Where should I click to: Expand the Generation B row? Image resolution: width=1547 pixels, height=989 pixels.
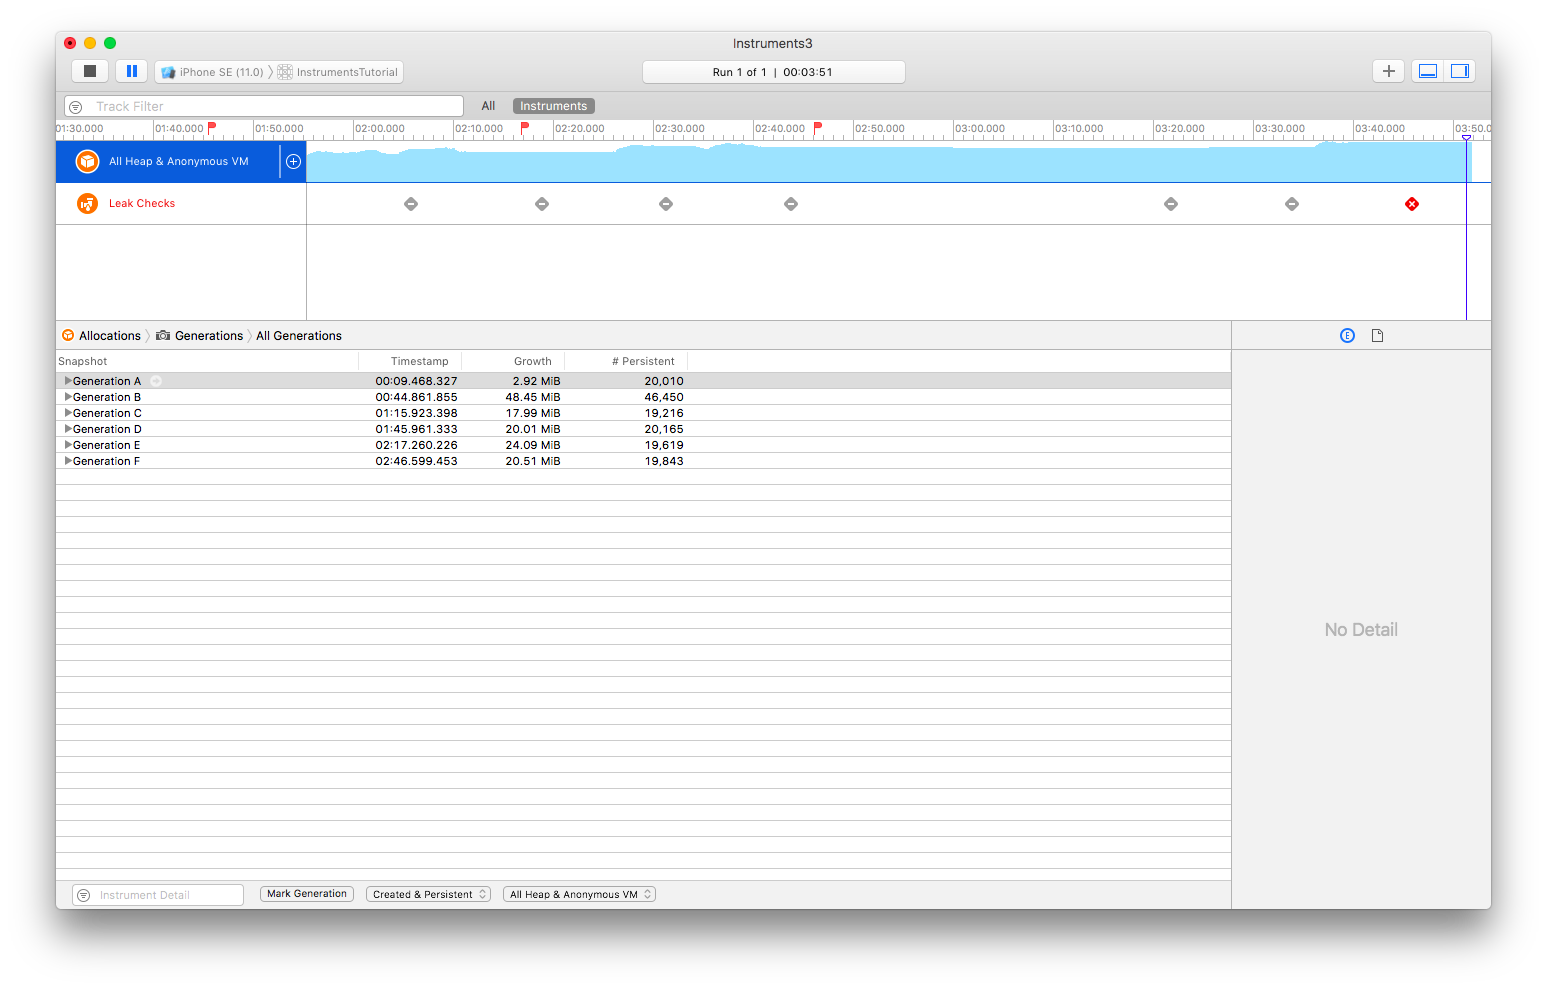click(x=68, y=397)
